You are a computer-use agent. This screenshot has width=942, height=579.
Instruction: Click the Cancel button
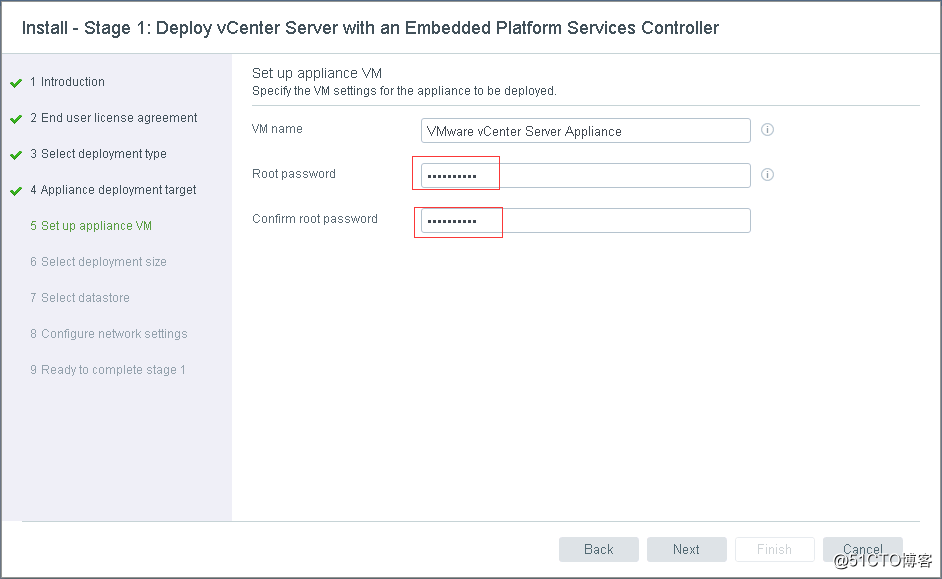(x=863, y=550)
